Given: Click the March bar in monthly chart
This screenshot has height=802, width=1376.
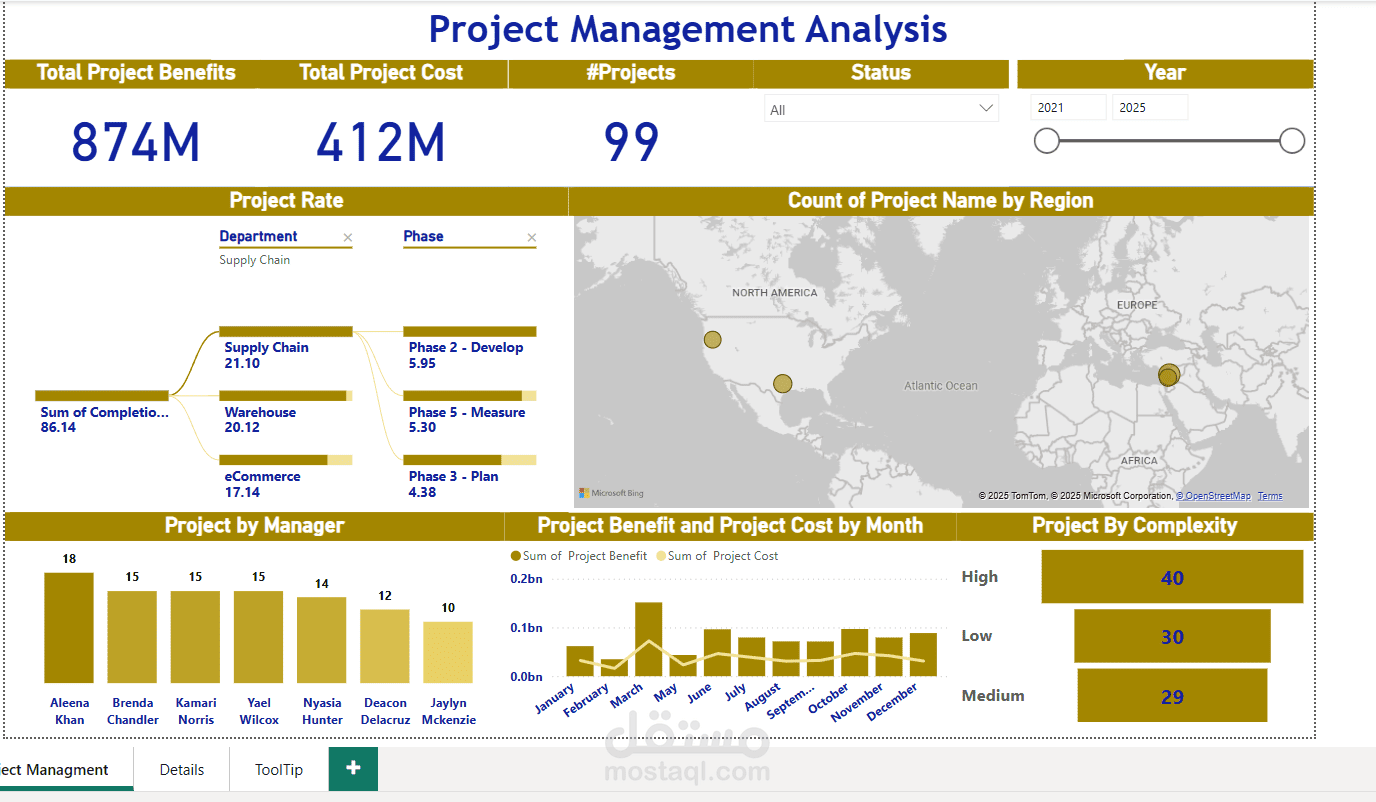Looking at the screenshot, I should (649, 639).
